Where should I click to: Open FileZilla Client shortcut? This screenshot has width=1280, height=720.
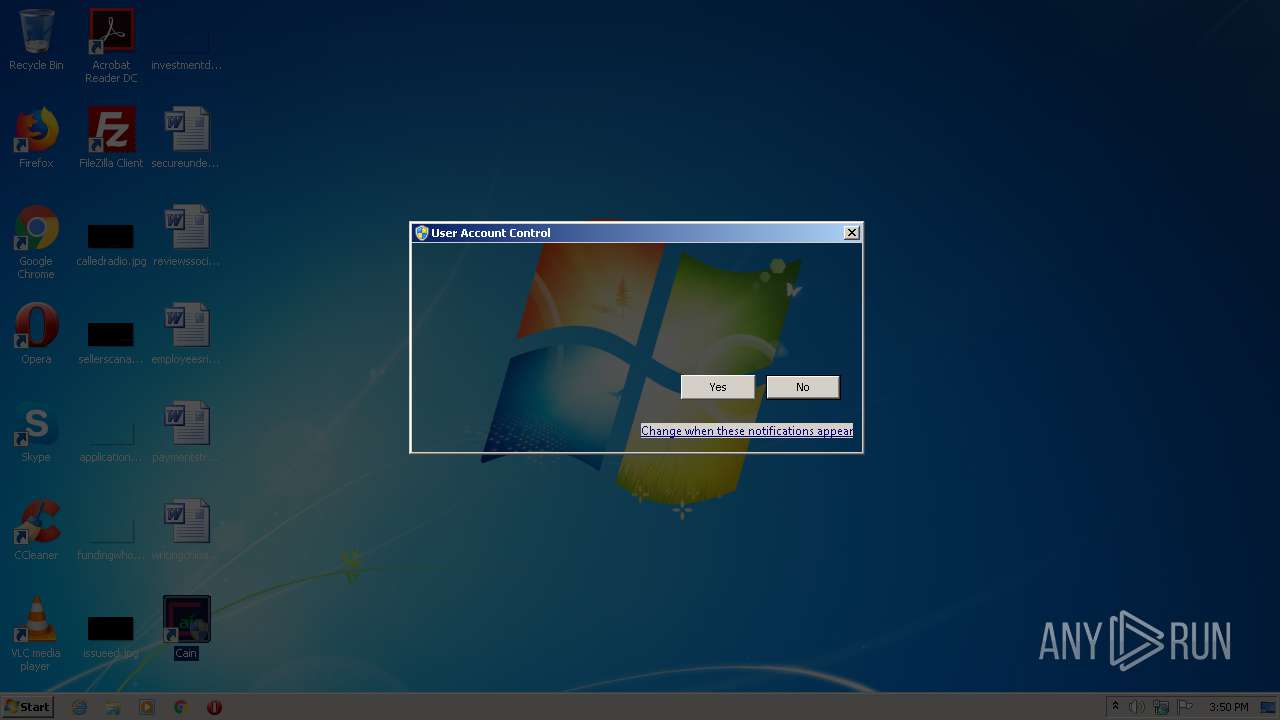pos(111,138)
